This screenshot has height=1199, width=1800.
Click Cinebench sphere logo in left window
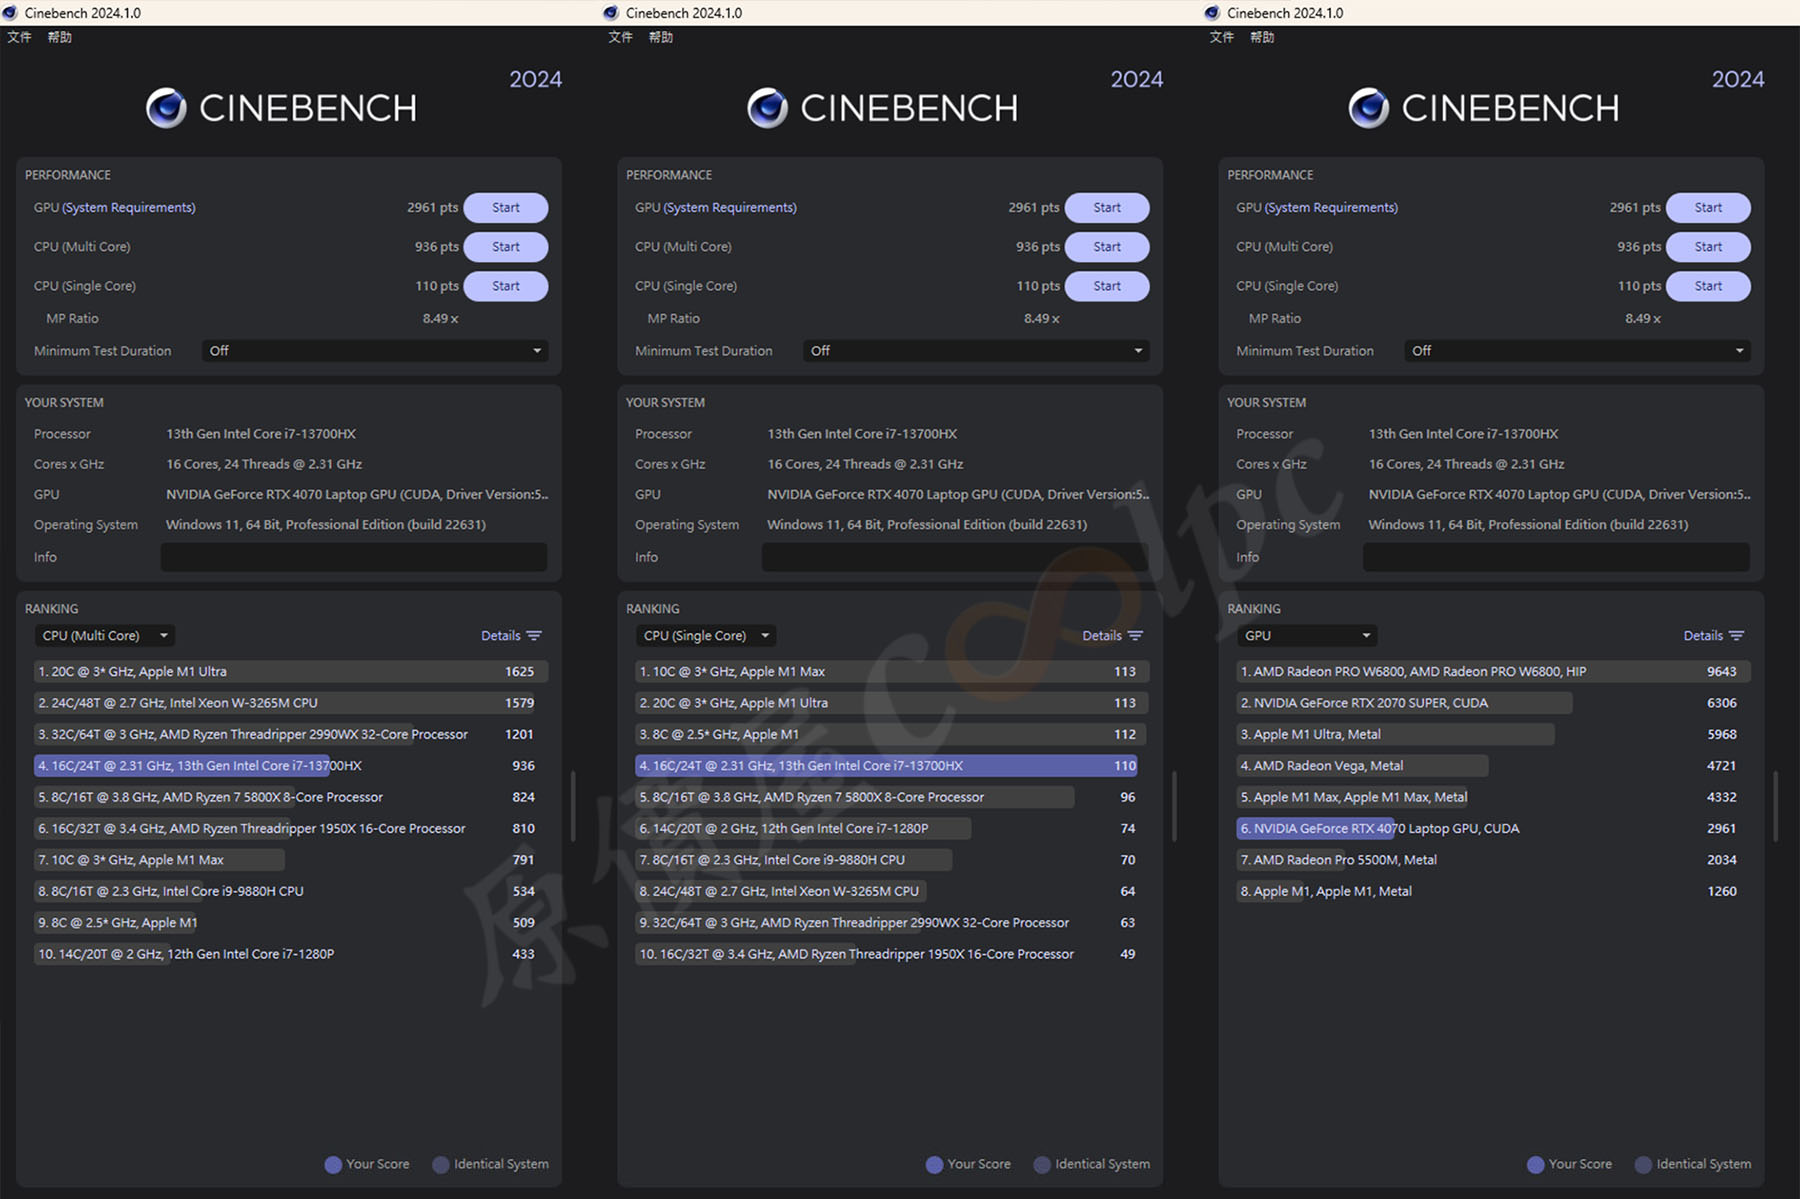(x=166, y=108)
